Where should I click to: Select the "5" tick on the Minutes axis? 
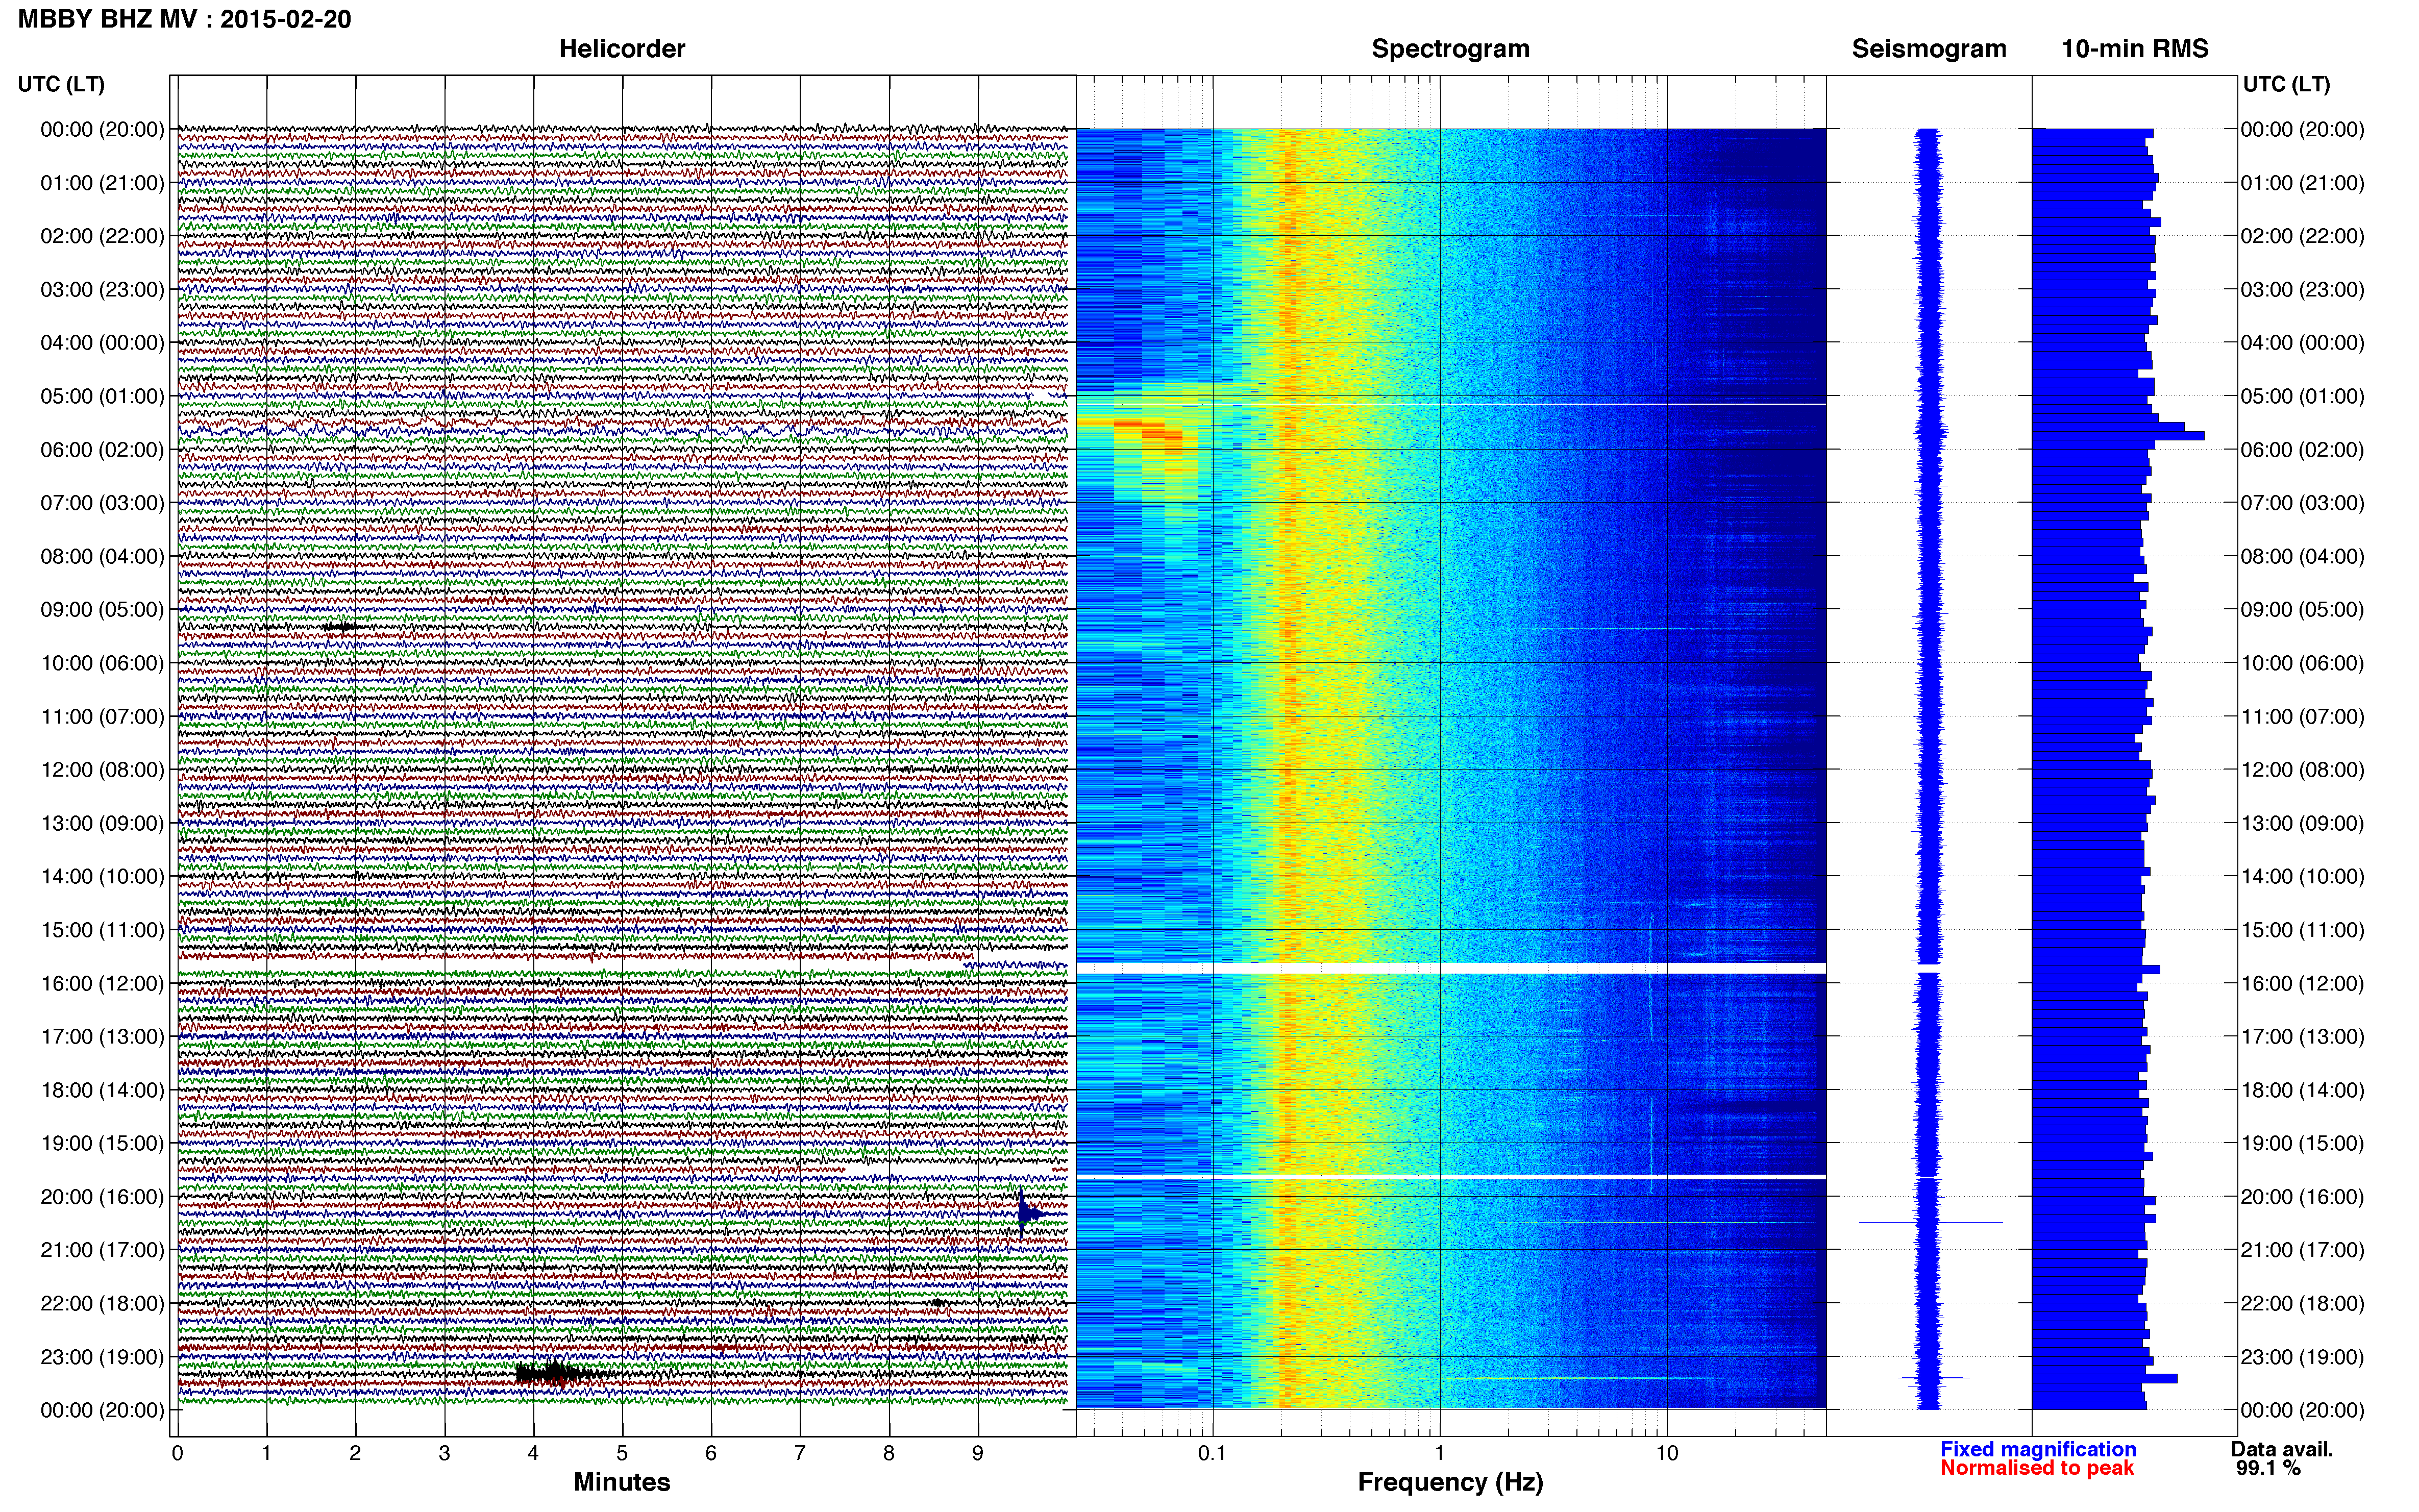(x=622, y=1453)
